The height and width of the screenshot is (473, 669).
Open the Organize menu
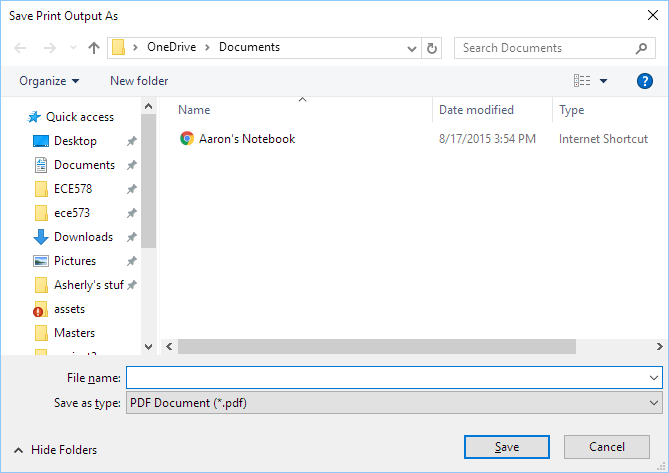[x=49, y=81]
